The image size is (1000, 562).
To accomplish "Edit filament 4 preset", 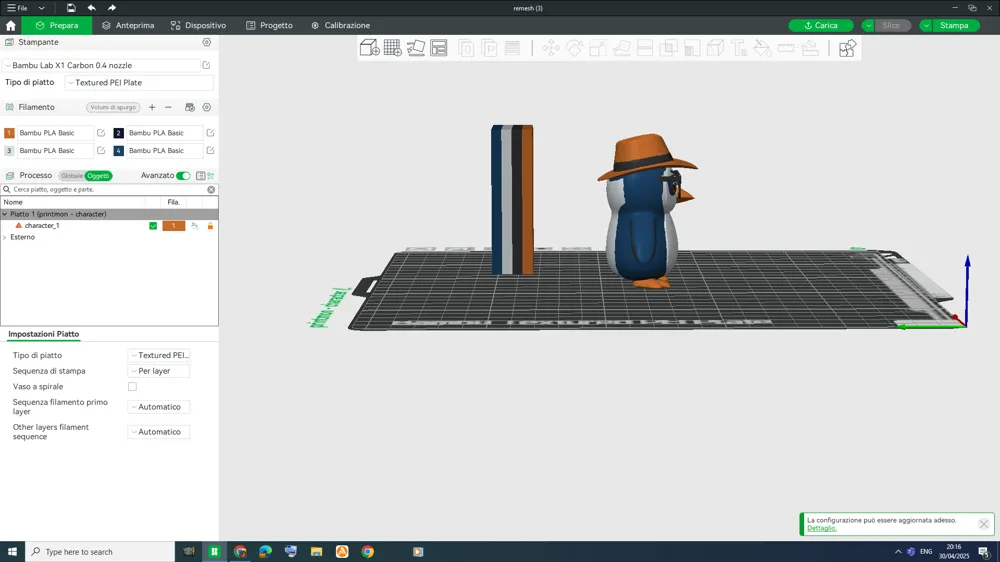I will pyautogui.click(x=210, y=151).
